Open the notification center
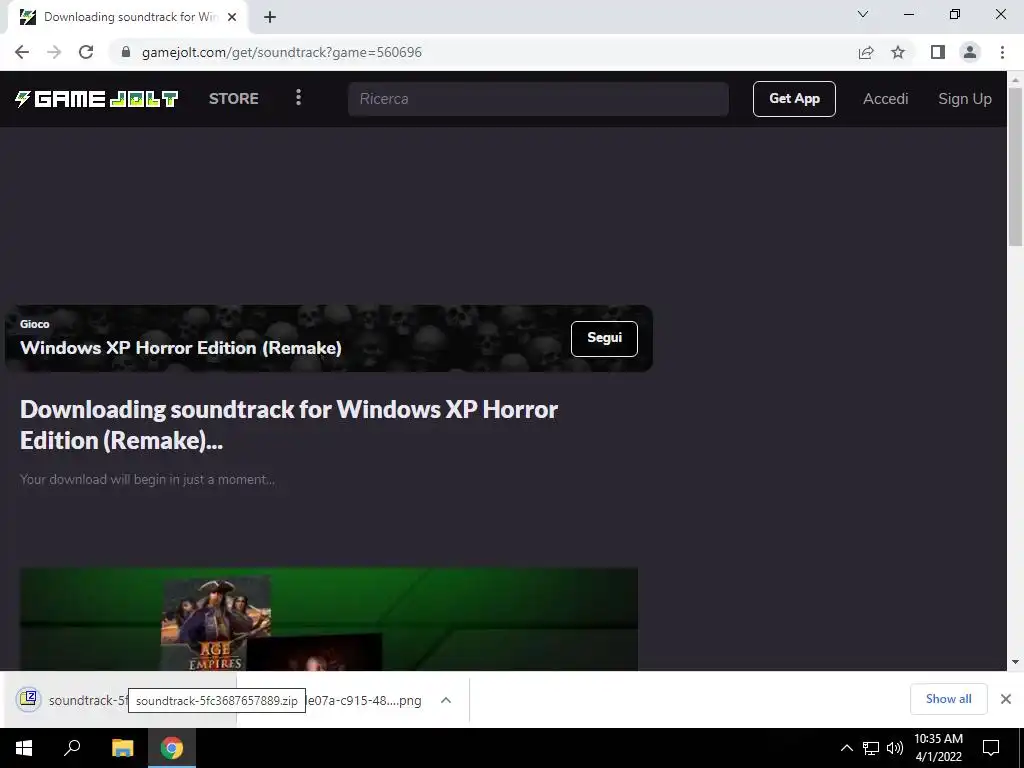 (991, 748)
